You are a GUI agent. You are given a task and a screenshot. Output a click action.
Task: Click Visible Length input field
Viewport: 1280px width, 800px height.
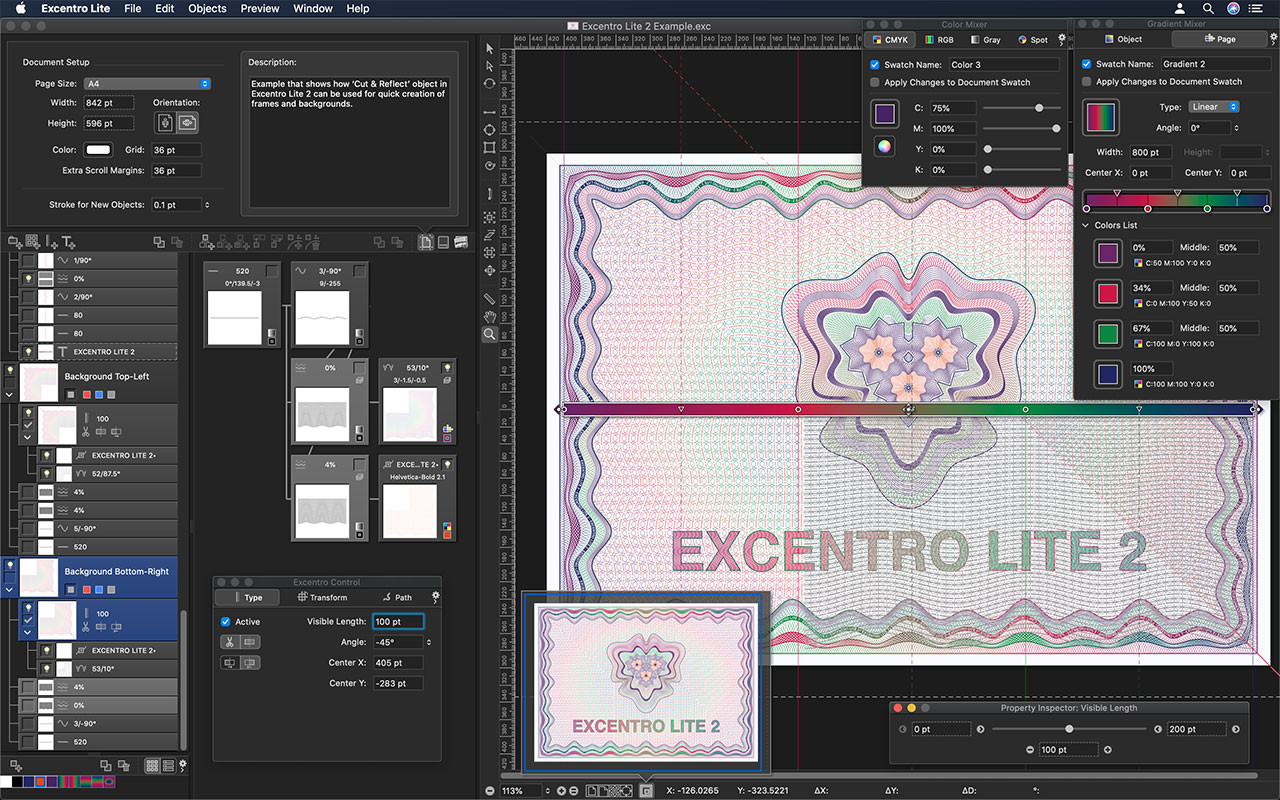point(398,622)
